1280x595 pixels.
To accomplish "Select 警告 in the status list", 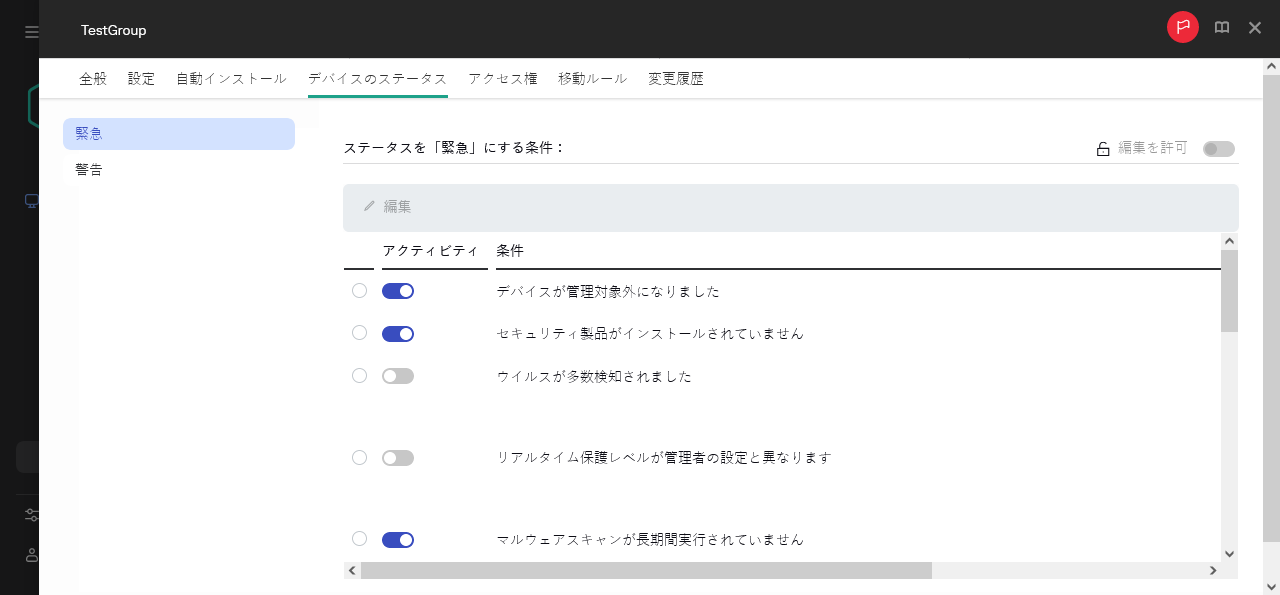I will 89,169.
